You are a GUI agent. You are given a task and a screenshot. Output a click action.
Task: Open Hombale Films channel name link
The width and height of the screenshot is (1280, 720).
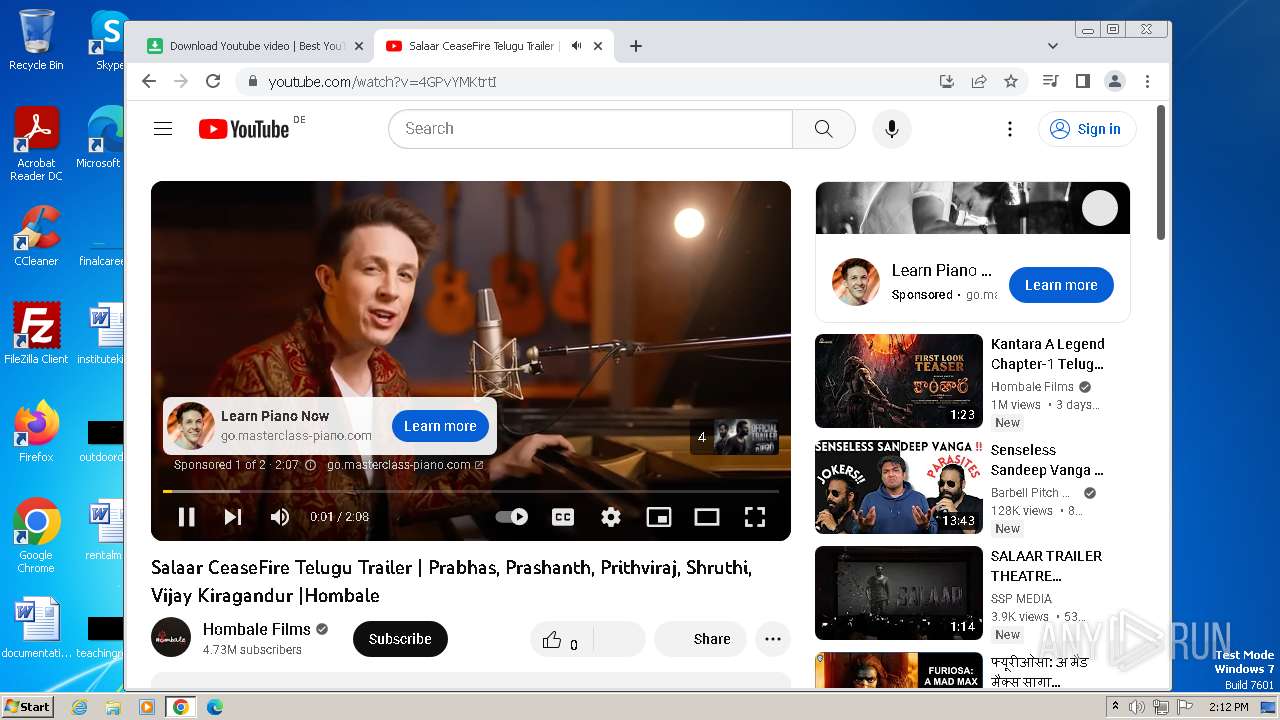click(257, 629)
